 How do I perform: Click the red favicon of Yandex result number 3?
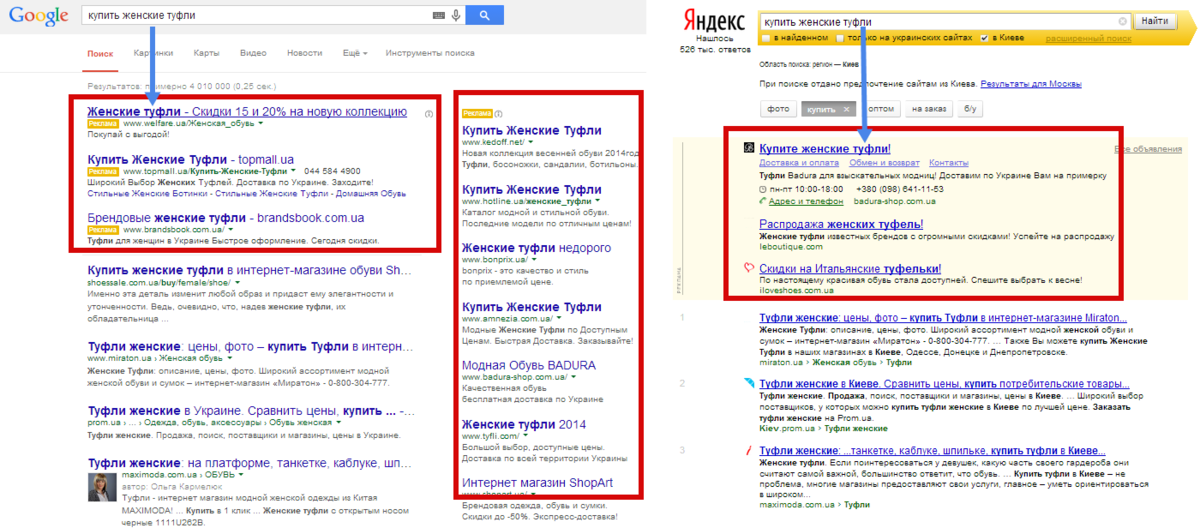[x=749, y=450]
